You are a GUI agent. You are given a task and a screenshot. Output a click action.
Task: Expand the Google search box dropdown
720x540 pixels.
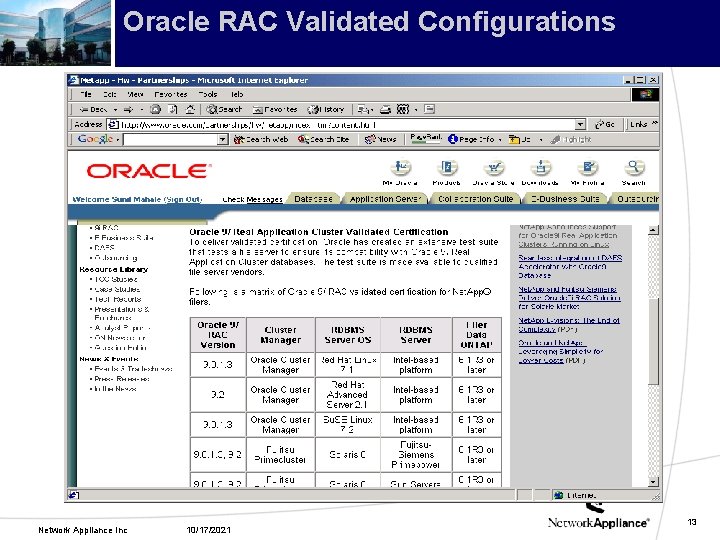pos(222,139)
